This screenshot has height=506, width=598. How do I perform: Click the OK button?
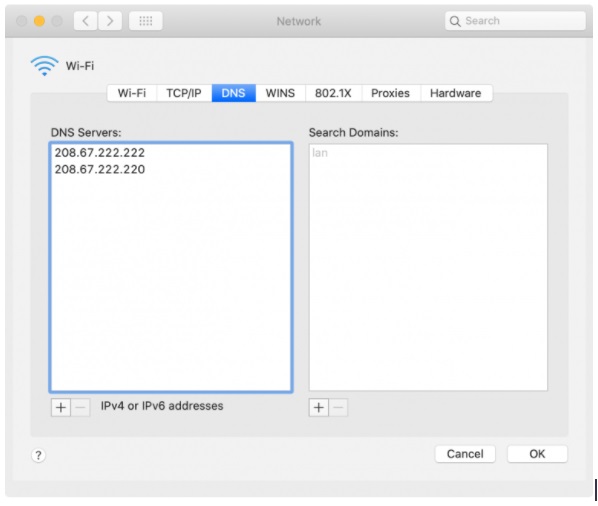537,454
